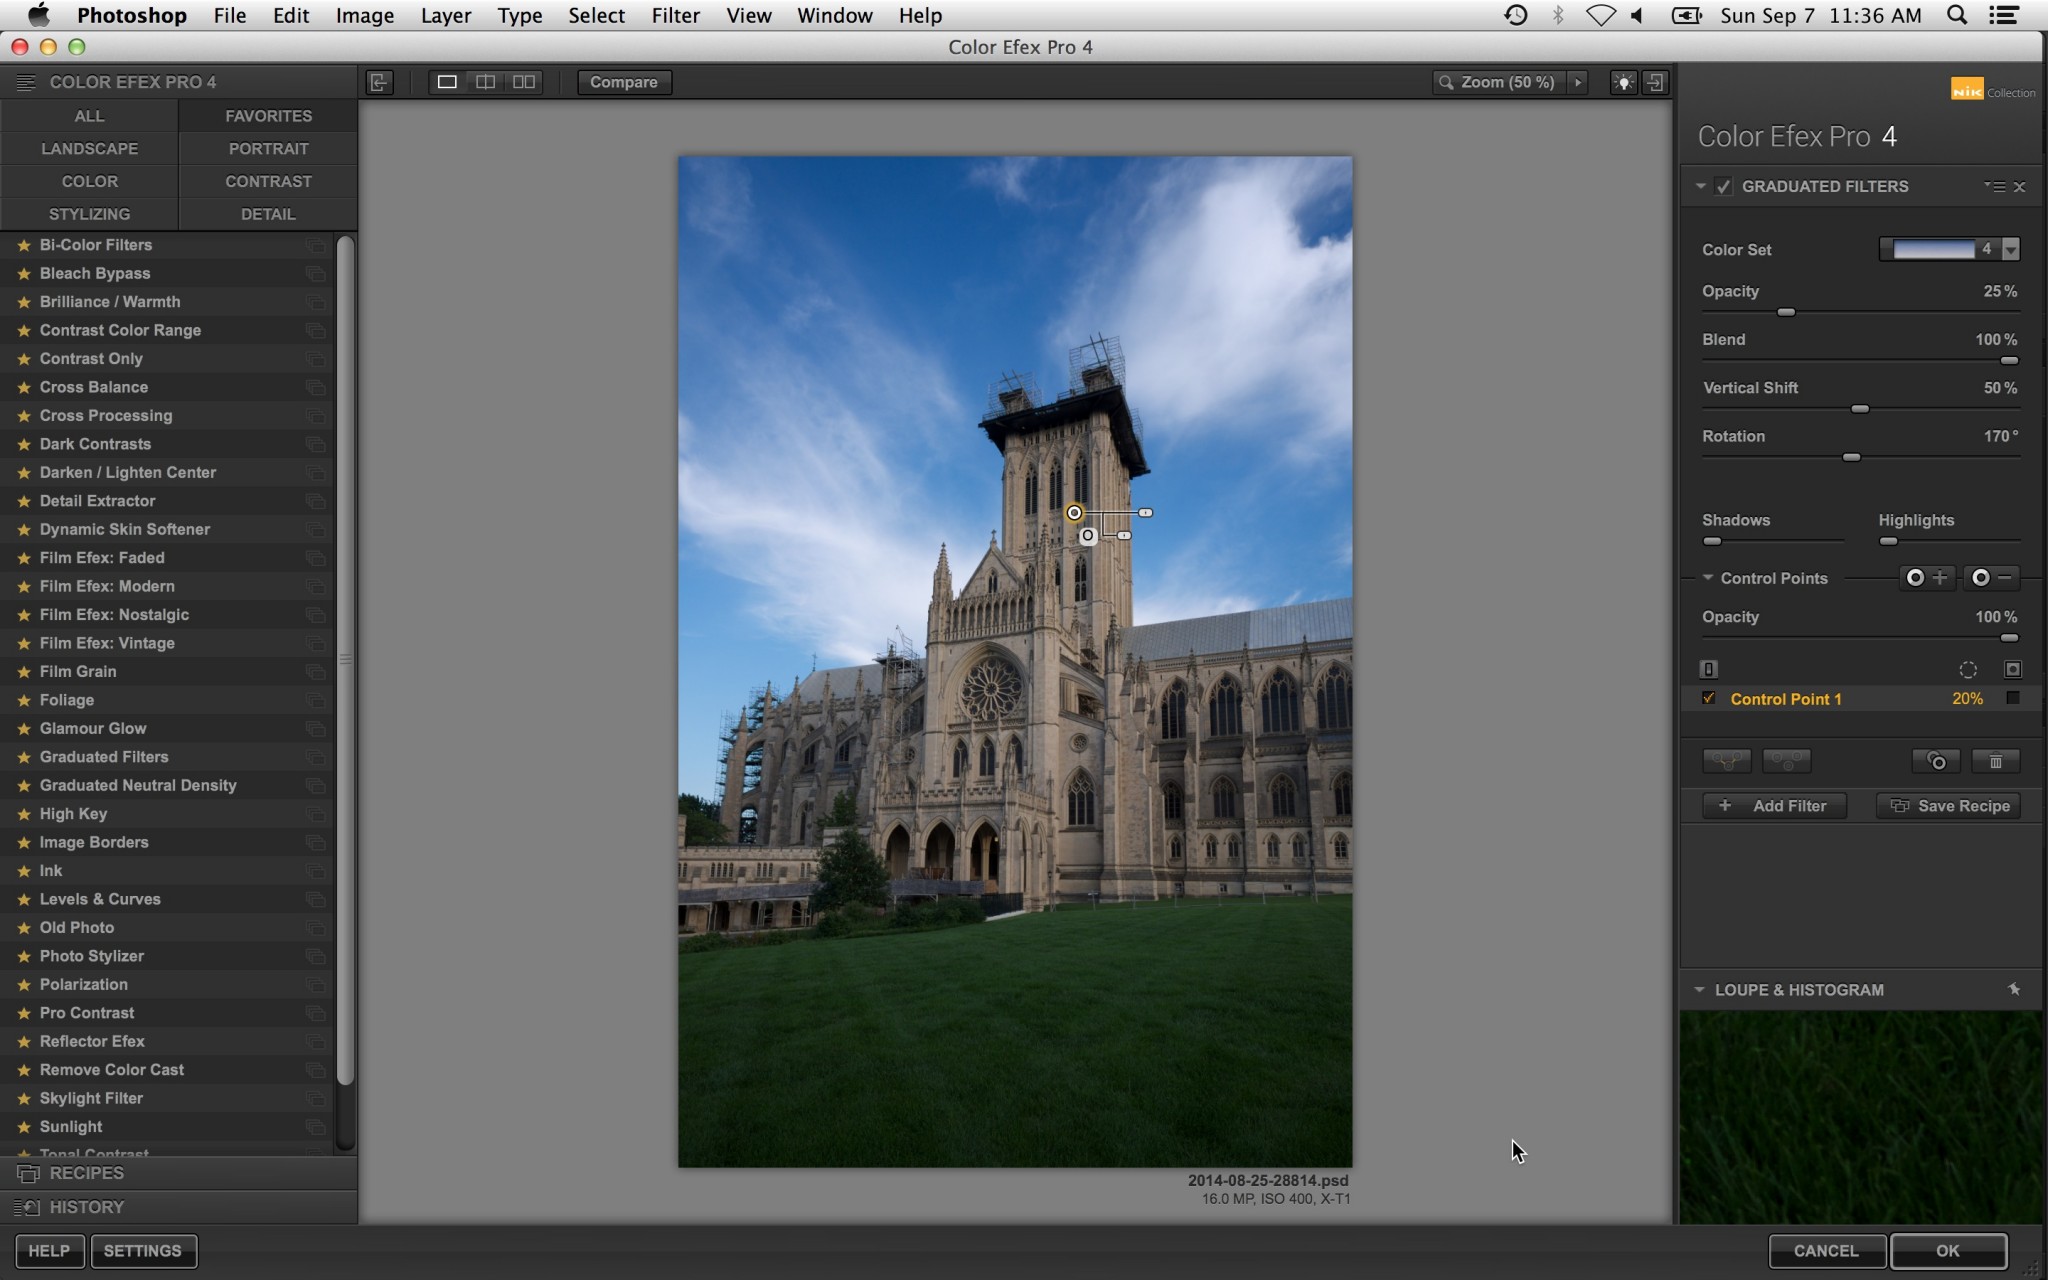Toggle the favorite star for Pro Contrast
The width and height of the screenshot is (2048, 1280).
pos(24,1013)
